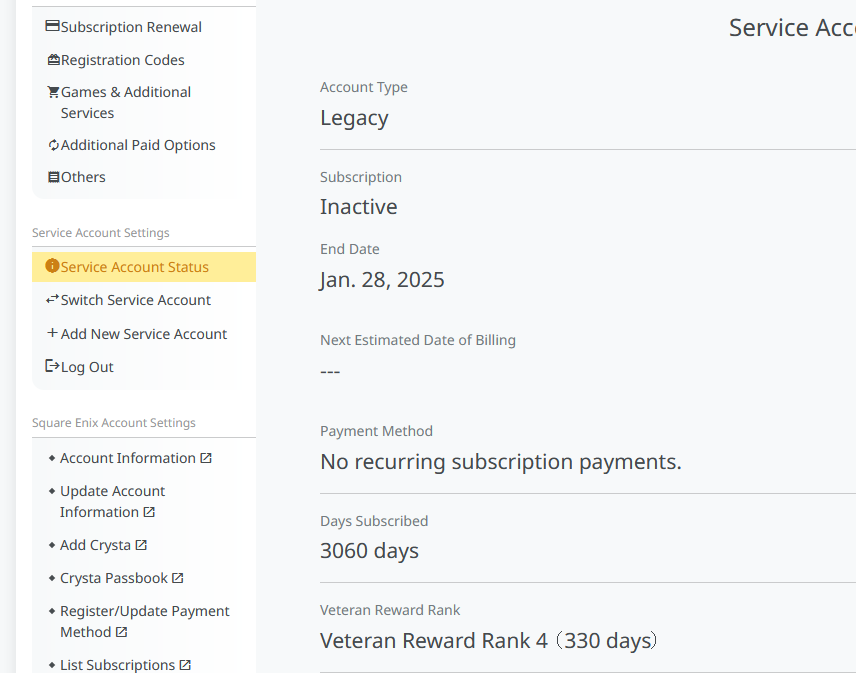Click the plus icon for Add New Service Account

(52, 333)
